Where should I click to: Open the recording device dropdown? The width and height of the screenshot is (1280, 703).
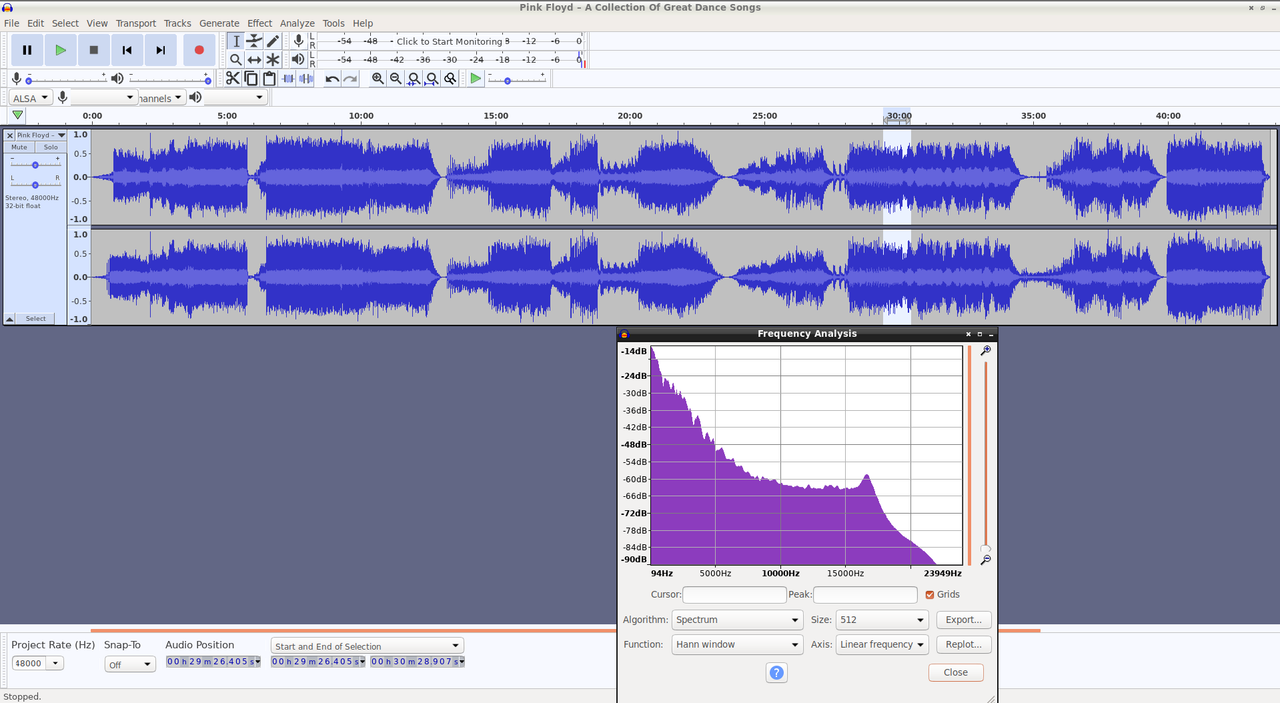[x=104, y=98]
